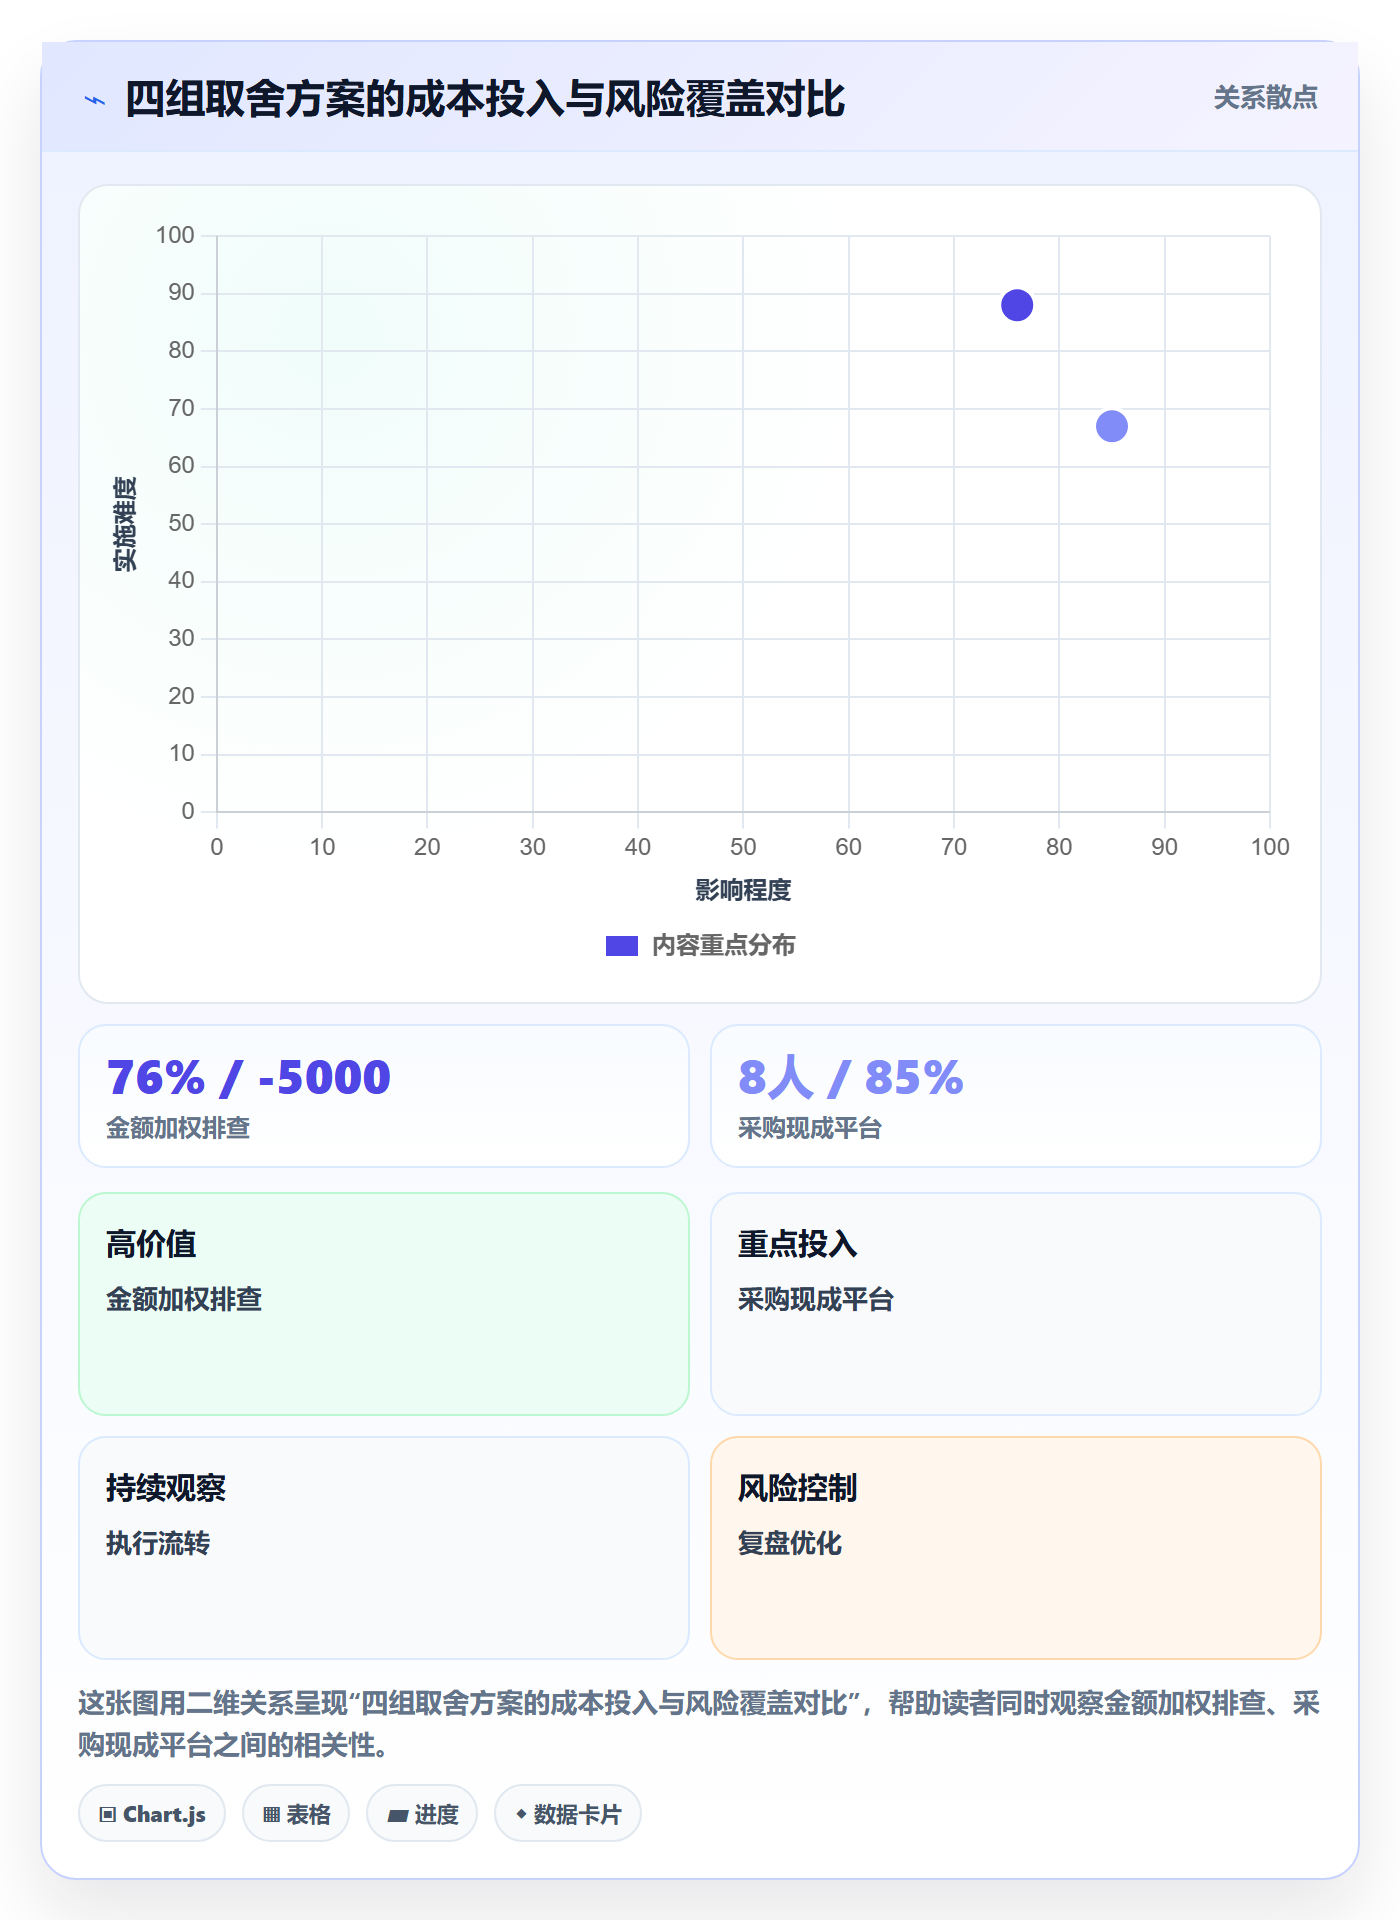The height and width of the screenshot is (1920, 1400).
Task: Click the 复盘优化 text
Action: [790, 1543]
